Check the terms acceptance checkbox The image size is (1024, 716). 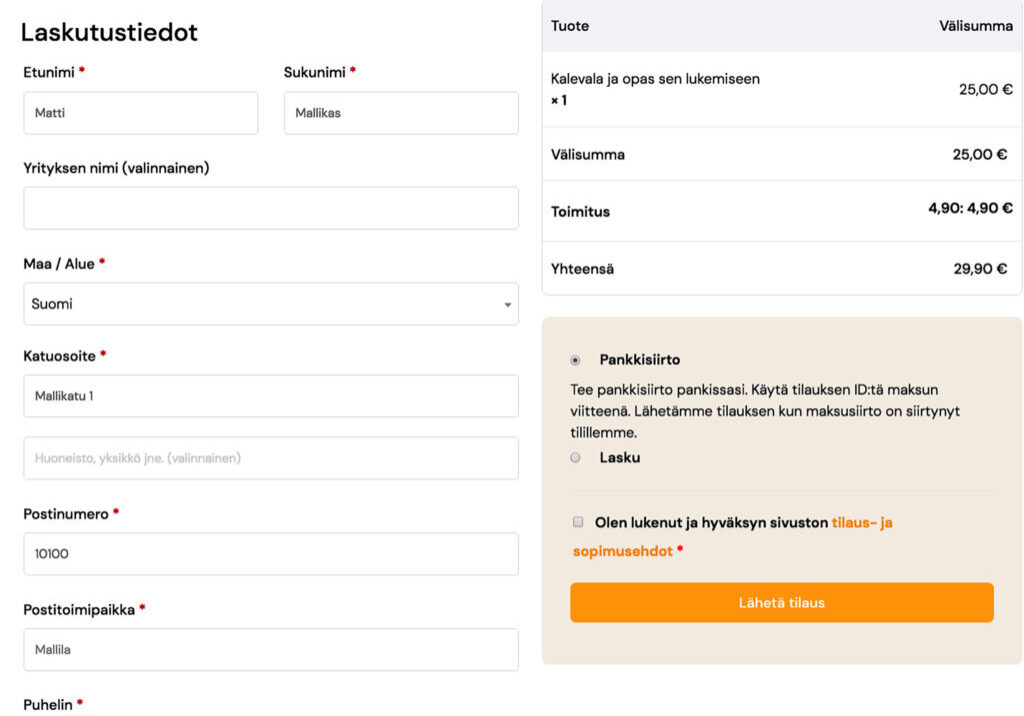click(578, 522)
